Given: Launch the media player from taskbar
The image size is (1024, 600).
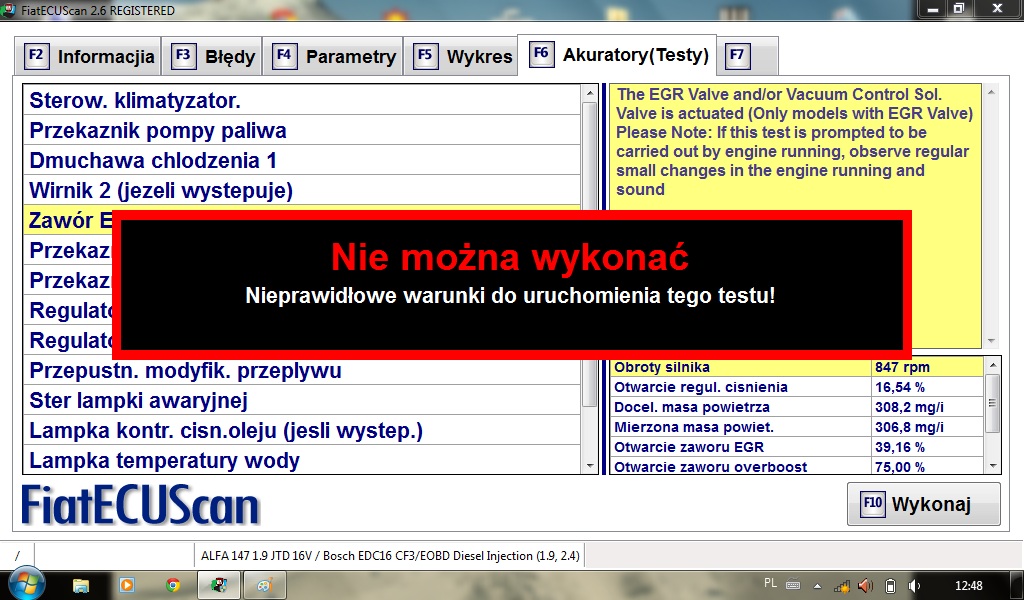Looking at the screenshot, I should (x=127, y=585).
